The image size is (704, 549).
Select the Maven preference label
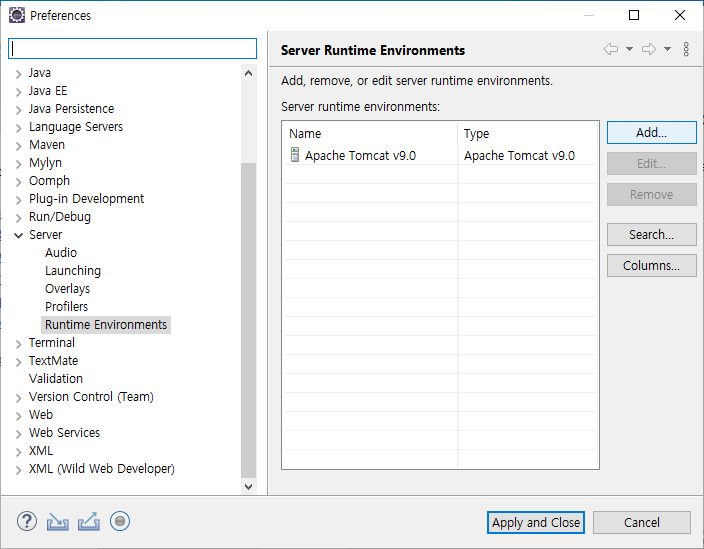point(47,145)
